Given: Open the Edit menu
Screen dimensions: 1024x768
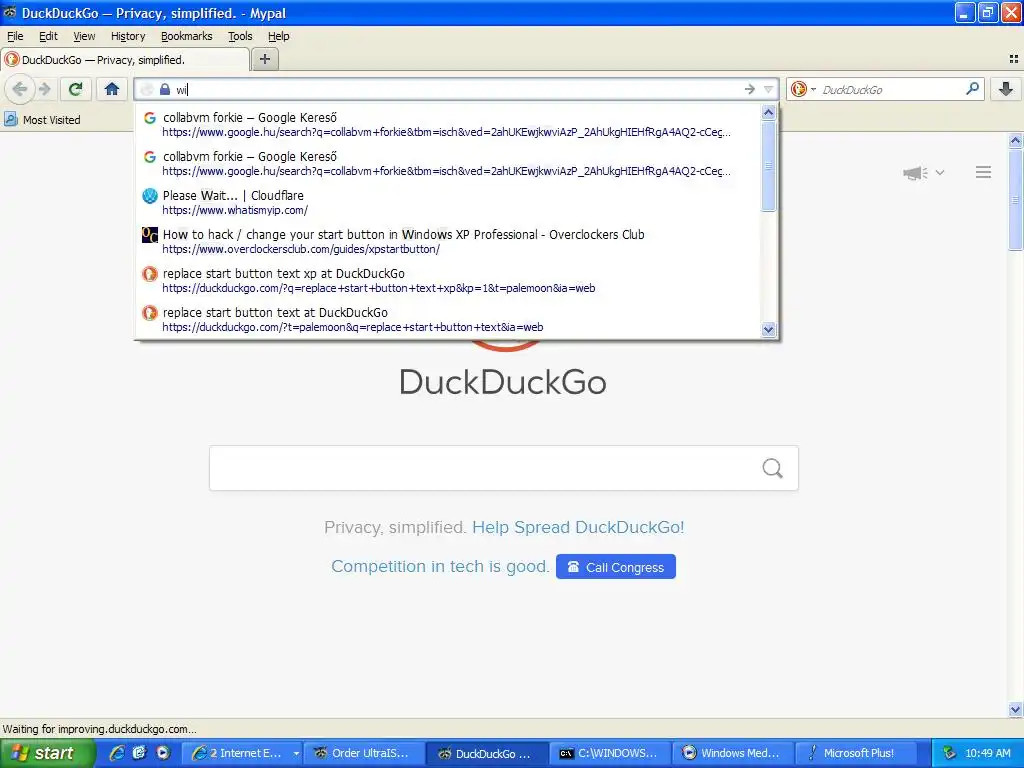Looking at the screenshot, I should [48, 36].
